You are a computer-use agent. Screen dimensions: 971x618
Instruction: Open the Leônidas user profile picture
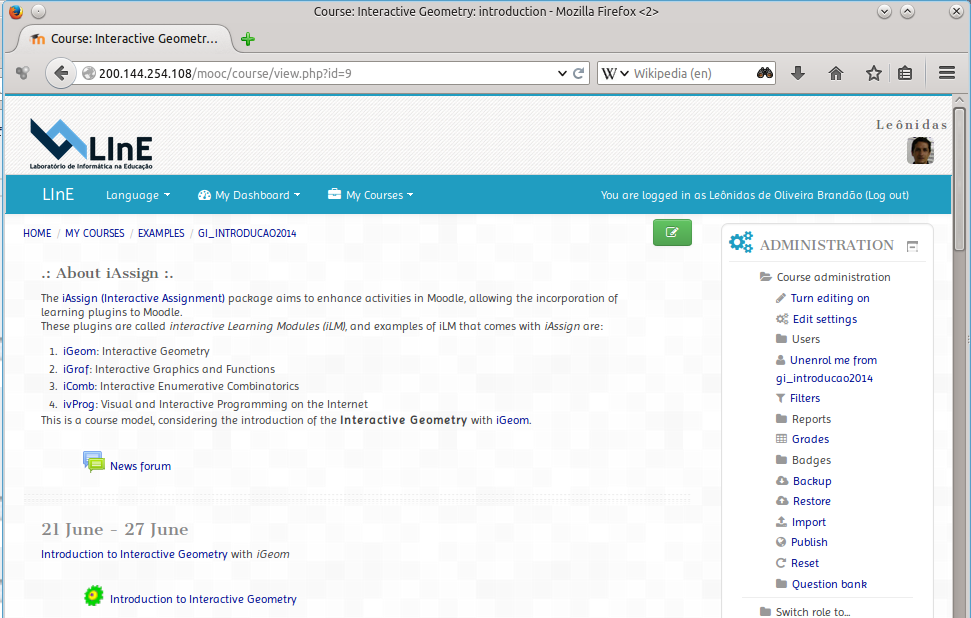(x=920, y=150)
